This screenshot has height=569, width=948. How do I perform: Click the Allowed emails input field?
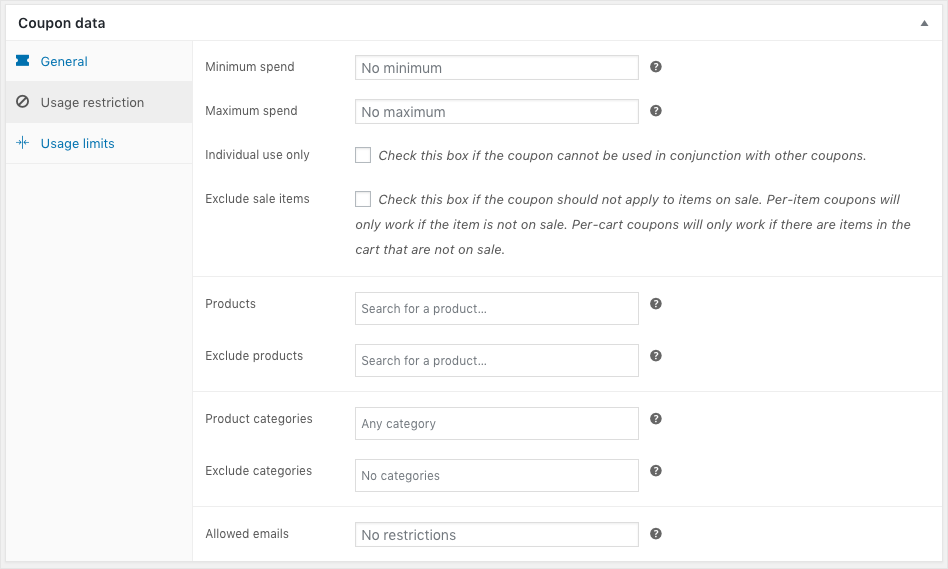pos(496,535)
